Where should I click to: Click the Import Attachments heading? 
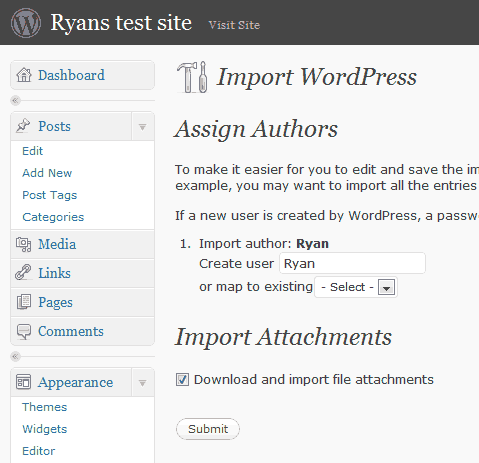pyautogui.click(x=283, y=337)
